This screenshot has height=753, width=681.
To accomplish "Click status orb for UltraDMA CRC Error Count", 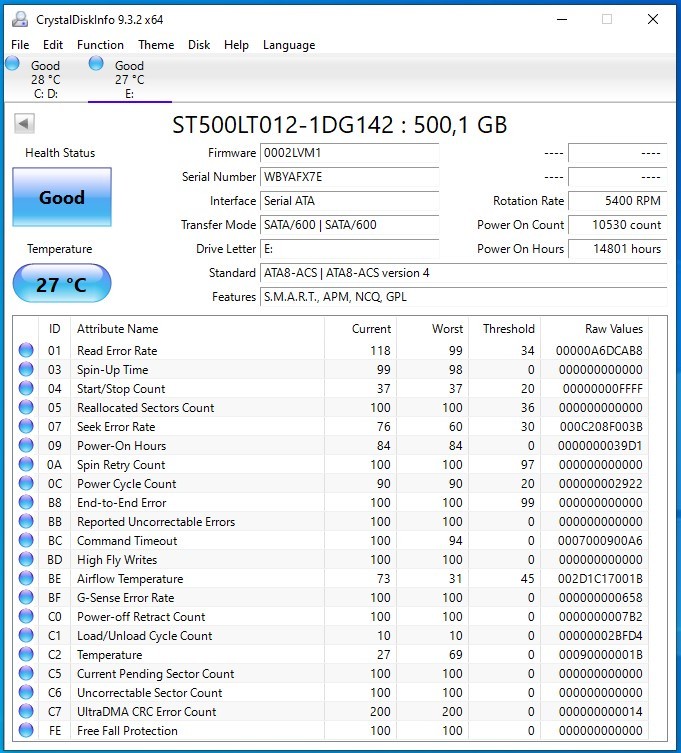I will coord(26,711).
